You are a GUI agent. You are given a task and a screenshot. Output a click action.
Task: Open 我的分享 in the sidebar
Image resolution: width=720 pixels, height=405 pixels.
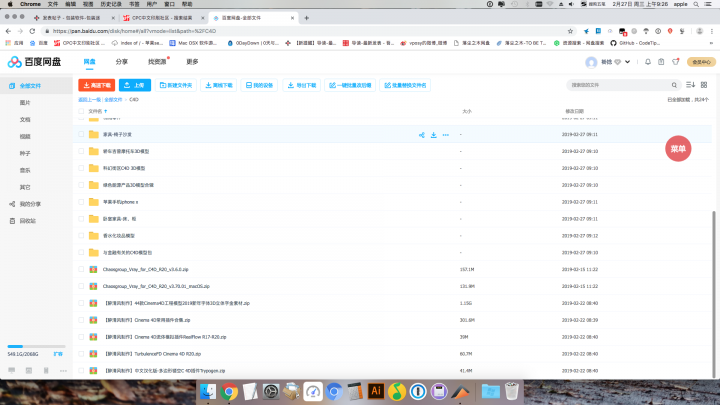click(x=30, y=203)
